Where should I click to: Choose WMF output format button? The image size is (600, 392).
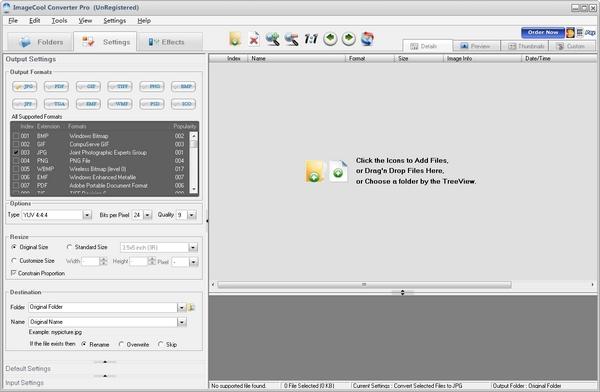(x=120, y=104)
